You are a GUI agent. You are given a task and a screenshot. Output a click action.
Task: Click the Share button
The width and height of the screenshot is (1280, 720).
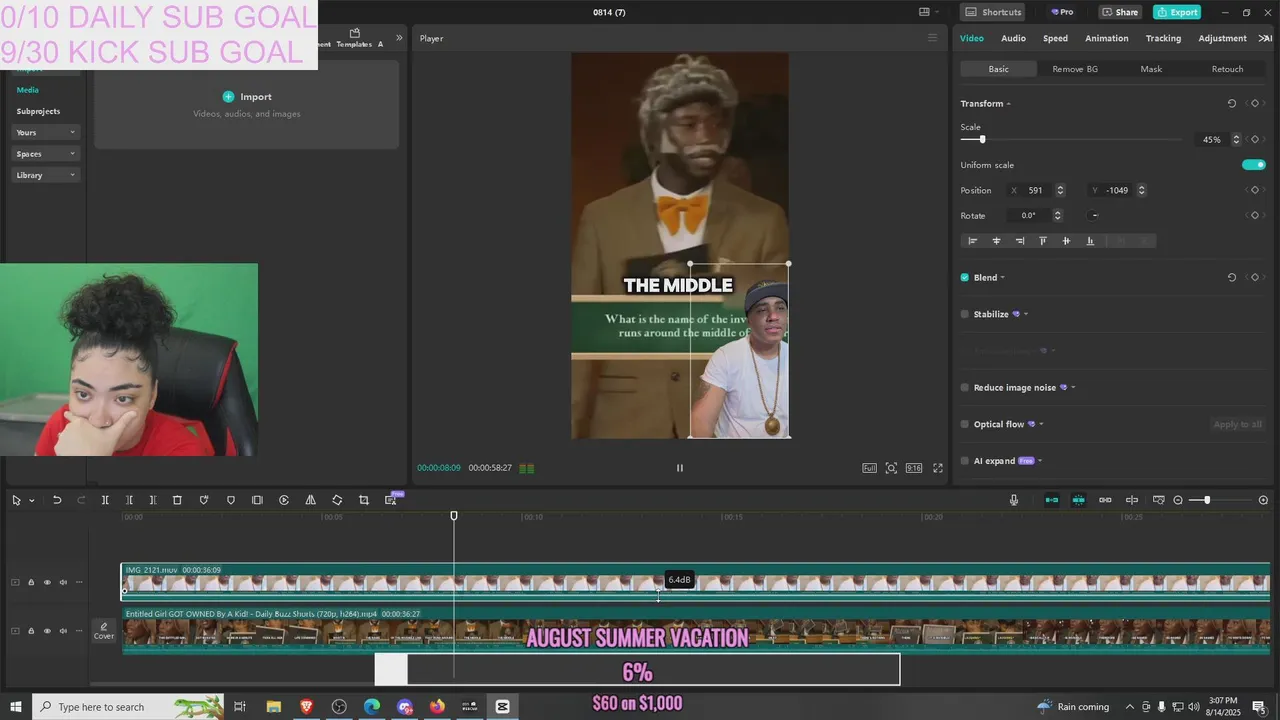tap(1120, 12)
